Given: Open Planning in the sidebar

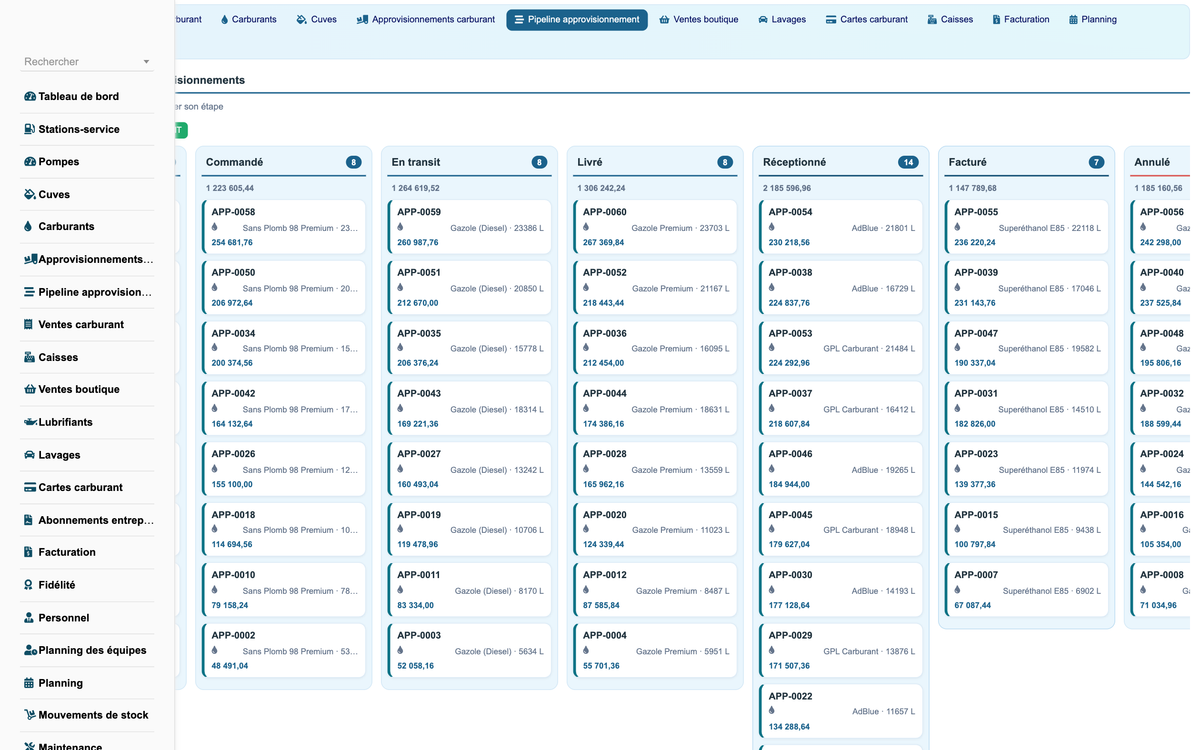Looking at the screenshot, I should click(88, 683).
